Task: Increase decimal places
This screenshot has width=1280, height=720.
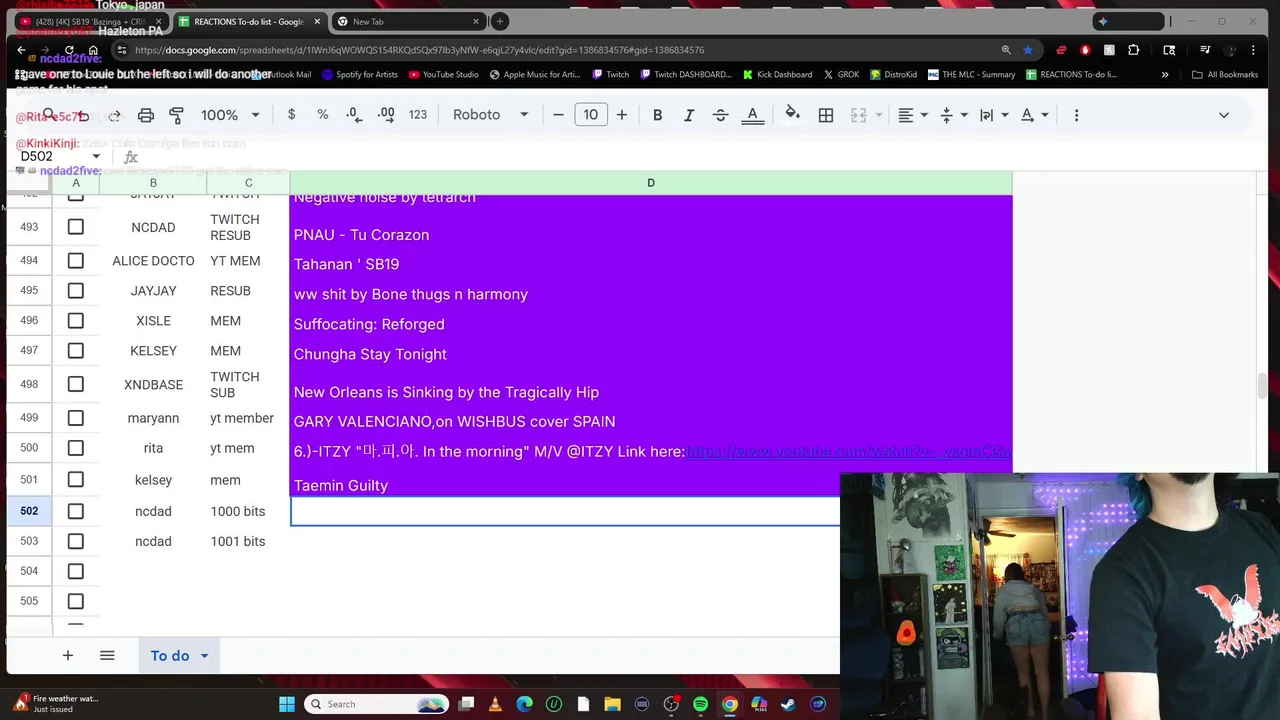Action: tap(386, 115)
